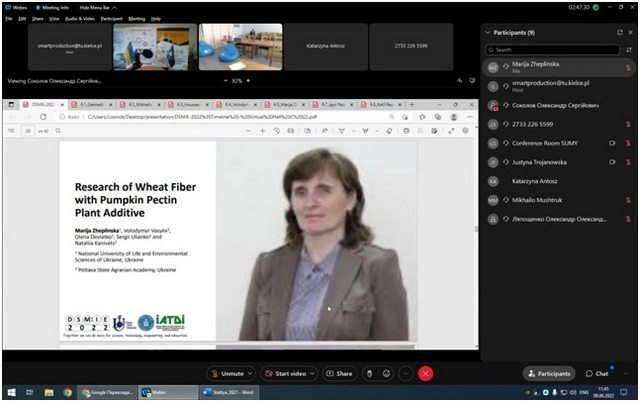
Task: Open the PDF viewer settings gear
Action: 465,131
